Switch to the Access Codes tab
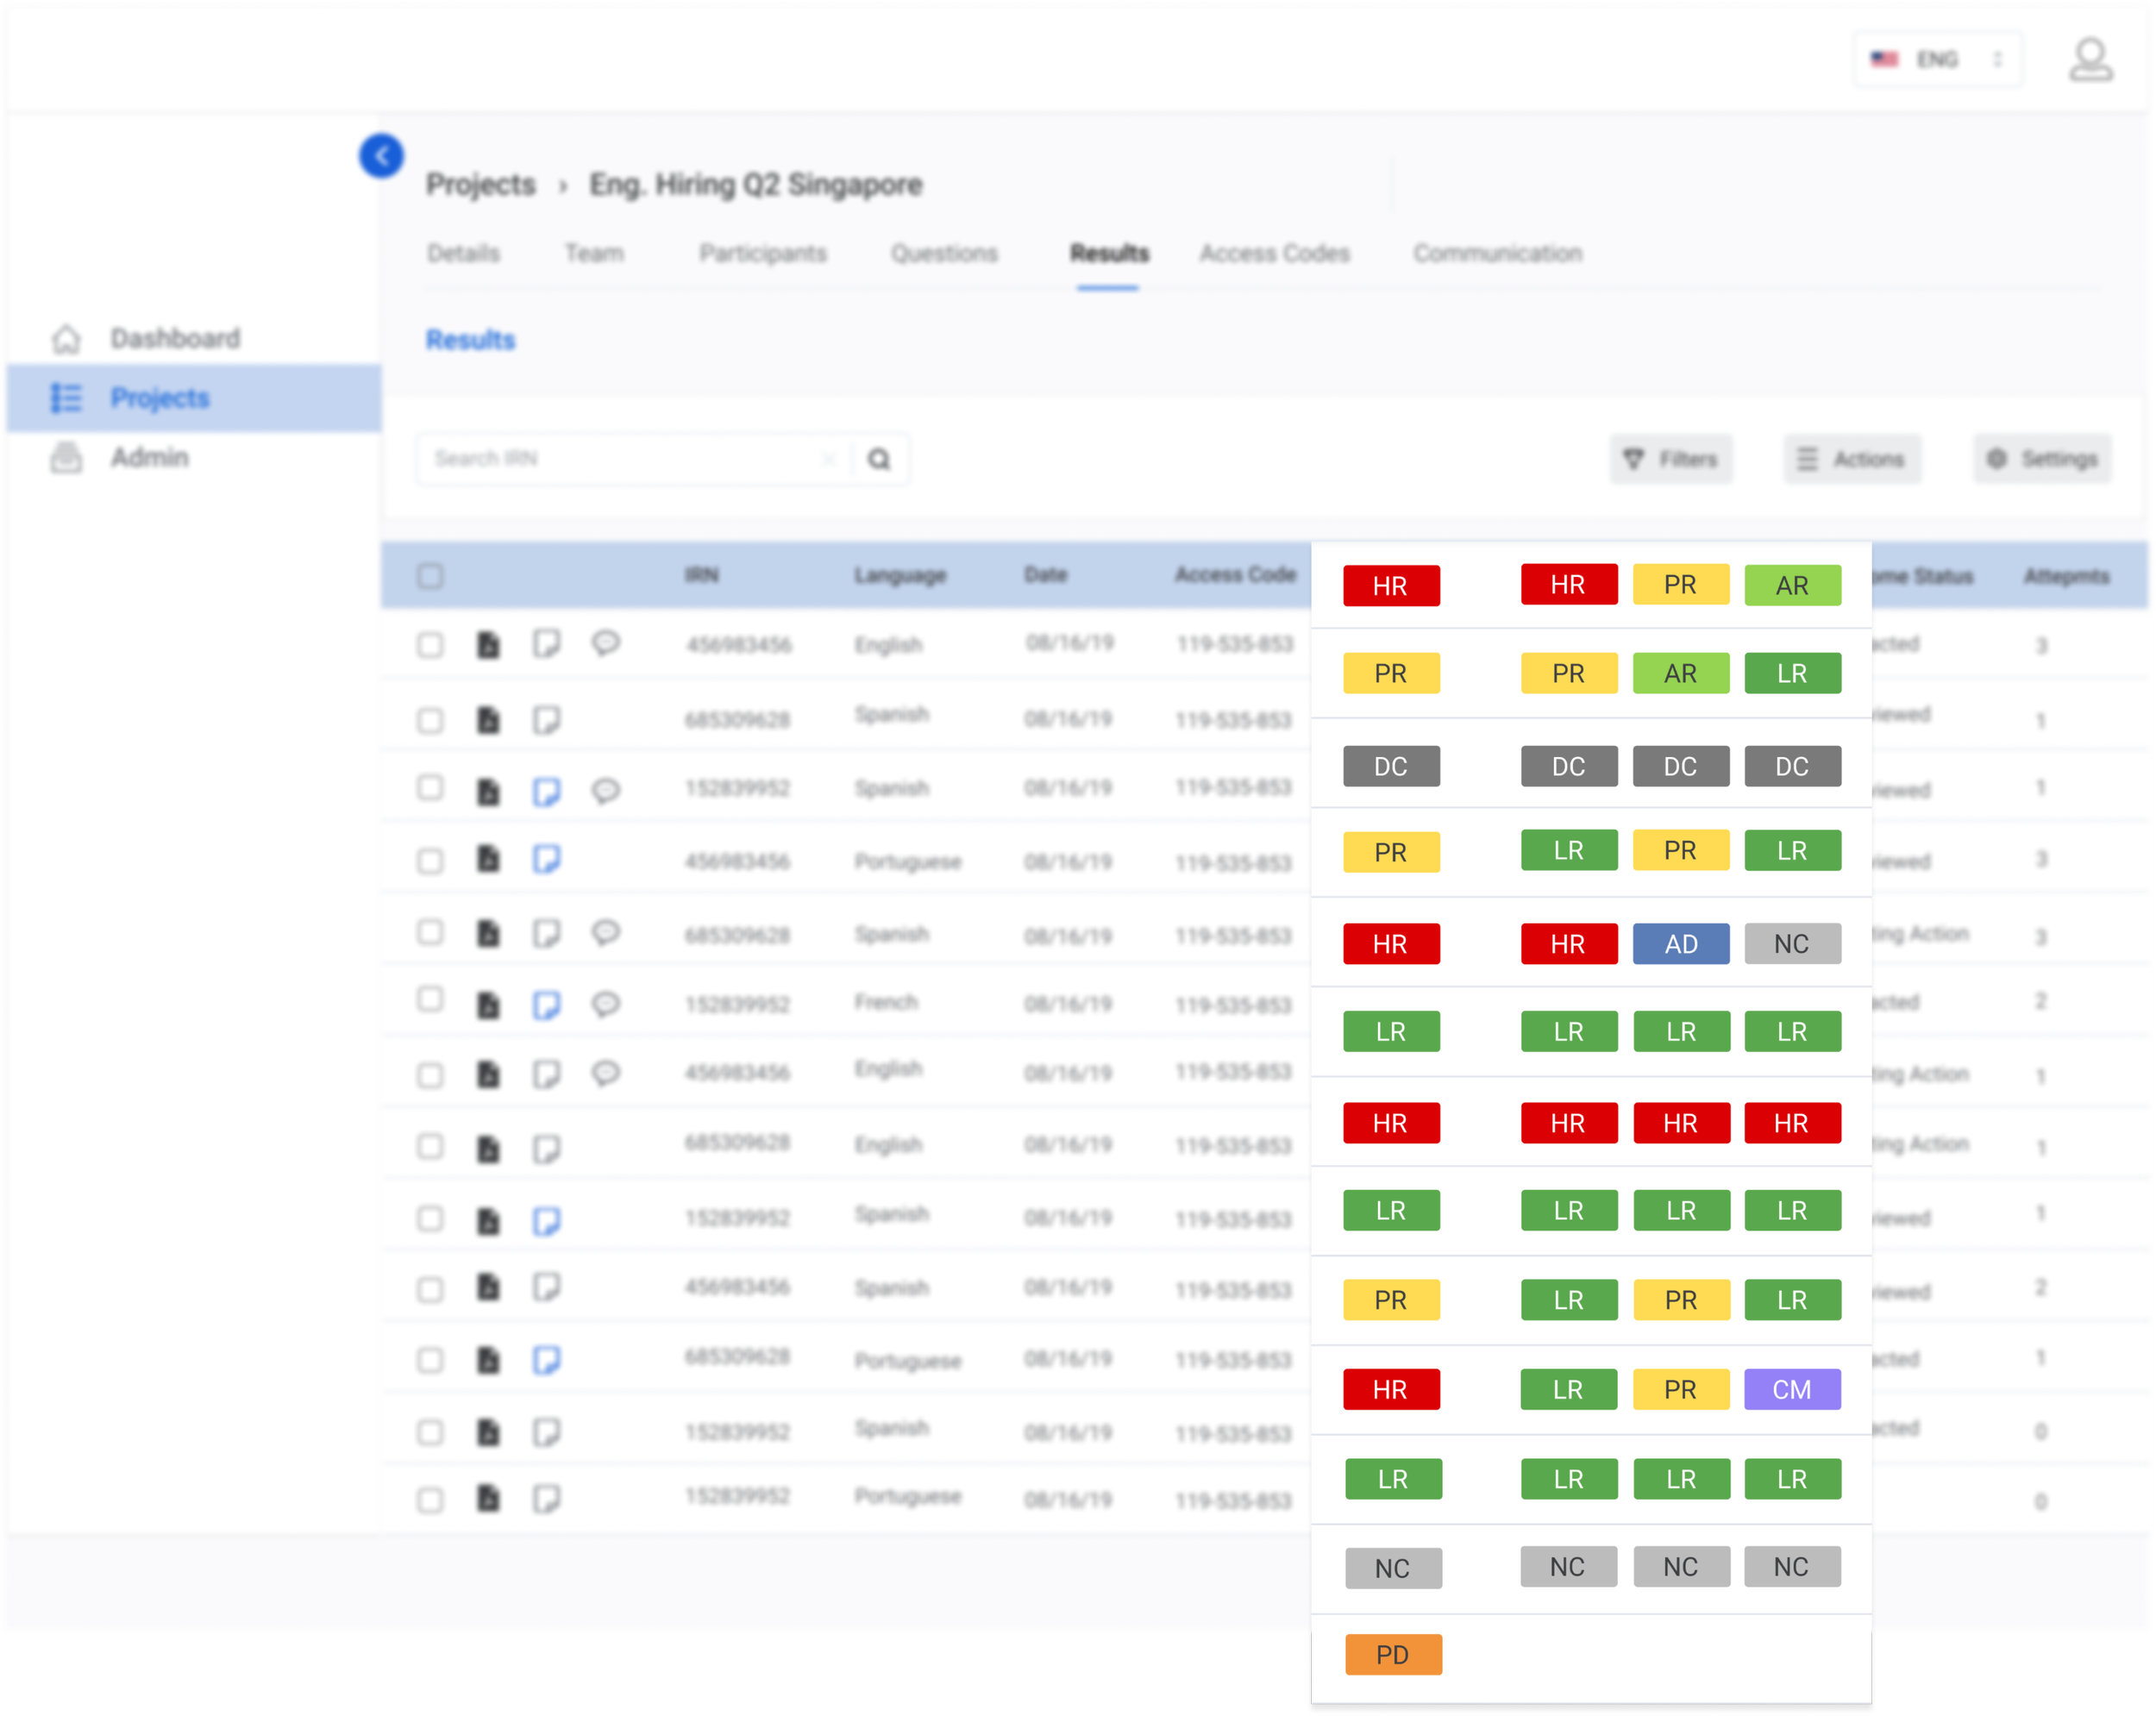This screenshot has height=1716, width=2156. pos(1274,254)
